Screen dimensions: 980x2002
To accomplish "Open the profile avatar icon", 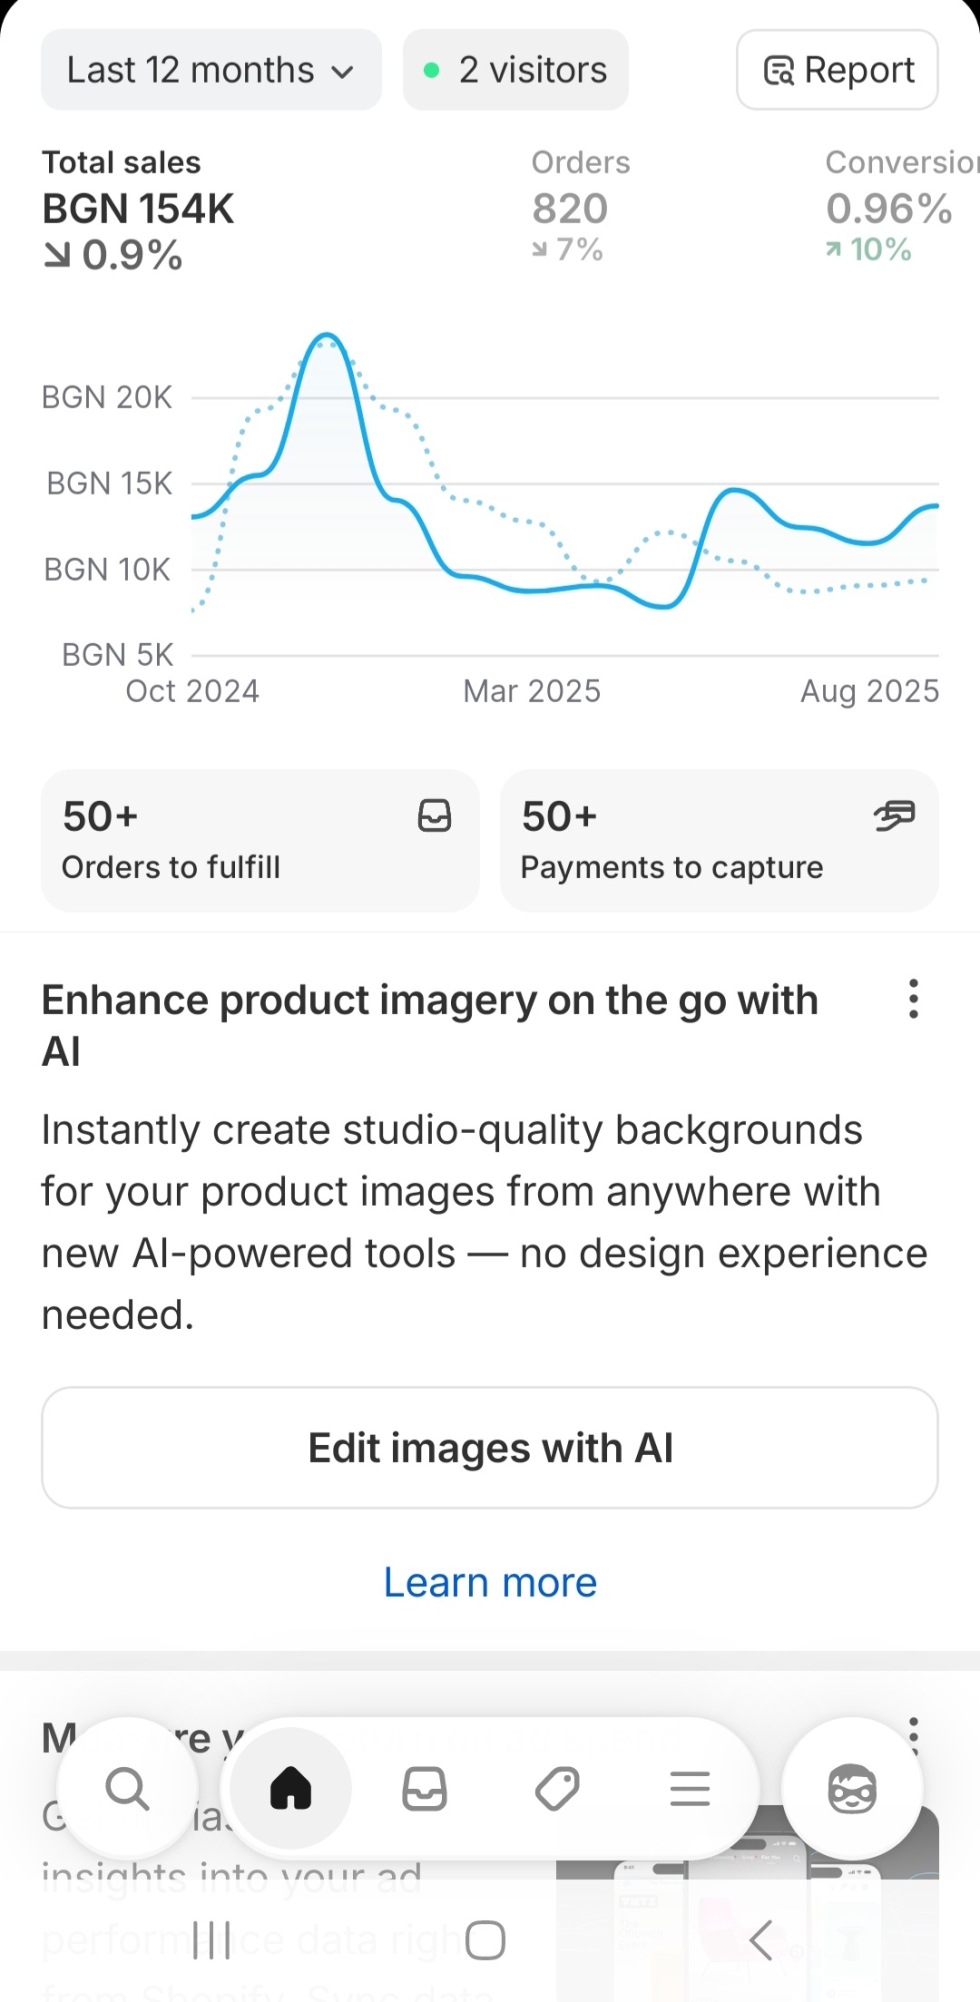I will click(852, 1789).
